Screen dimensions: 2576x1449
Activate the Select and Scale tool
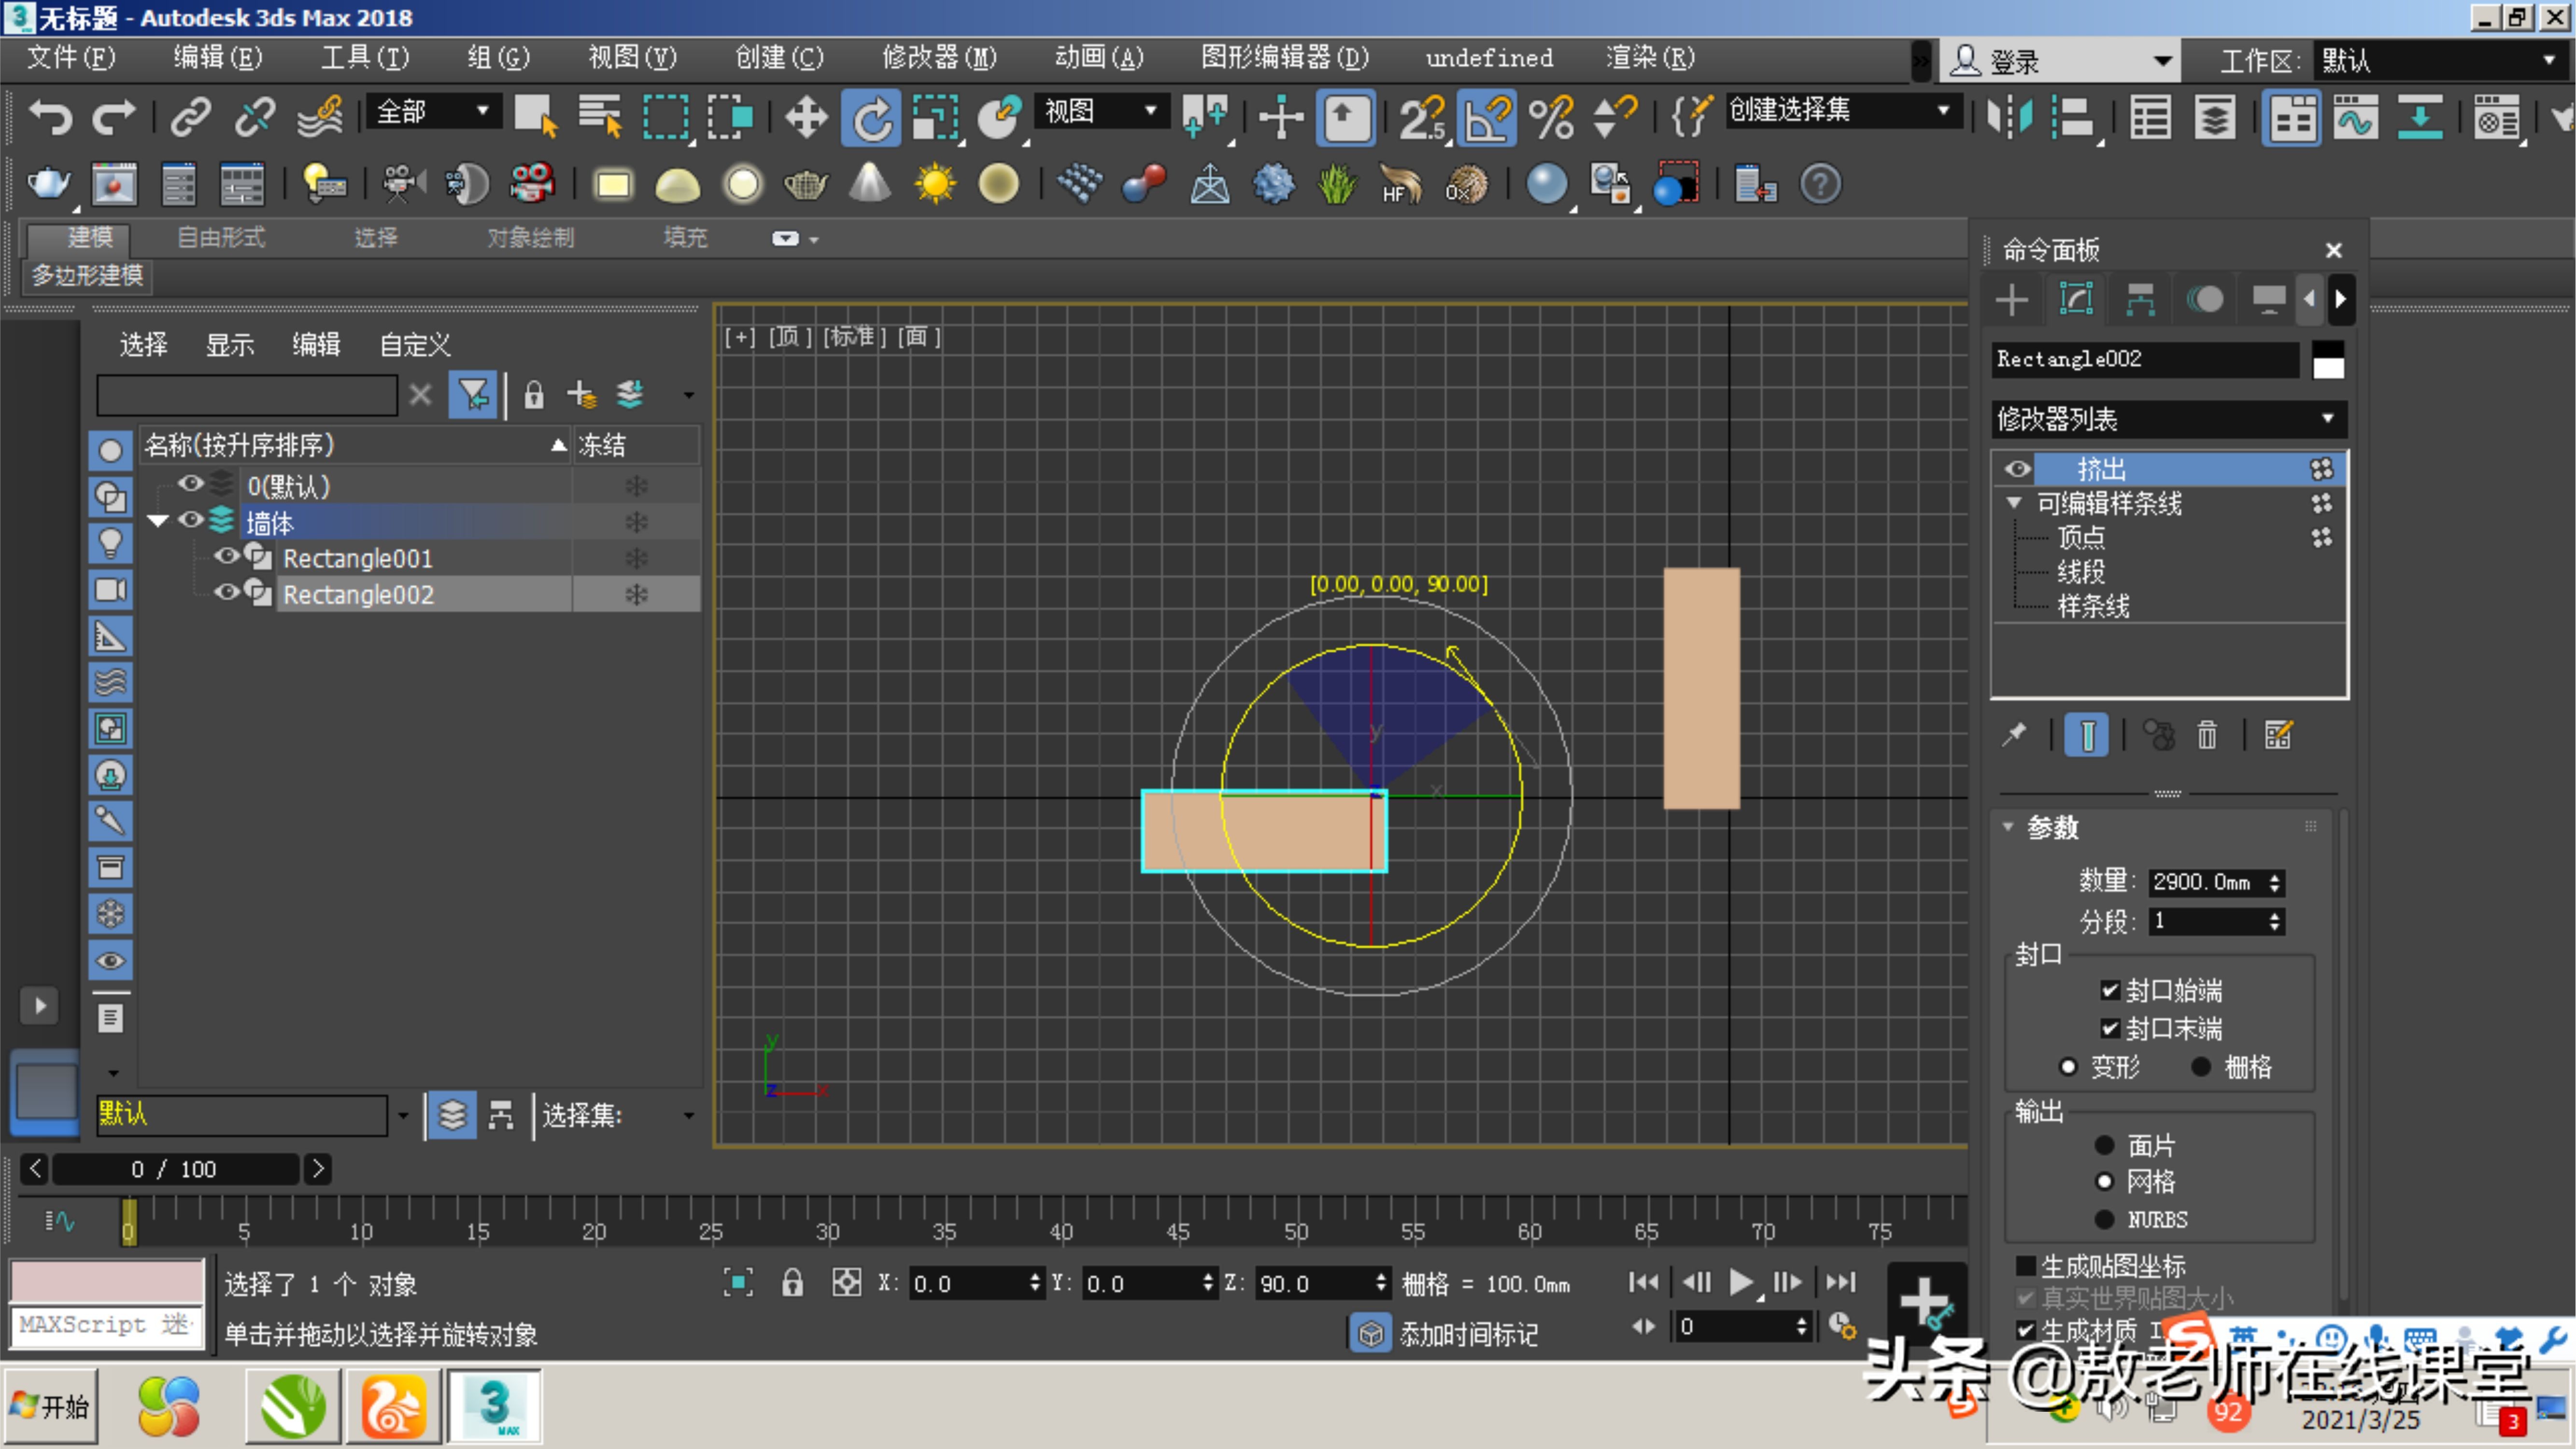coord(935,118)
